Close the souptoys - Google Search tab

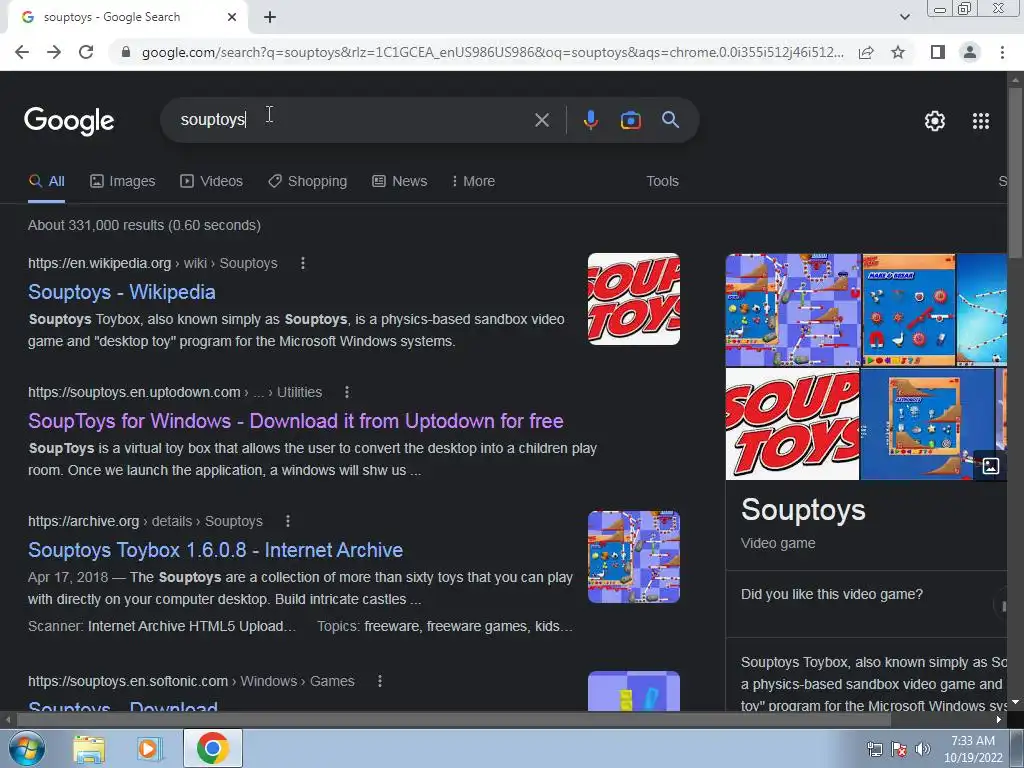pyautogui.click(x=232, y=17)
